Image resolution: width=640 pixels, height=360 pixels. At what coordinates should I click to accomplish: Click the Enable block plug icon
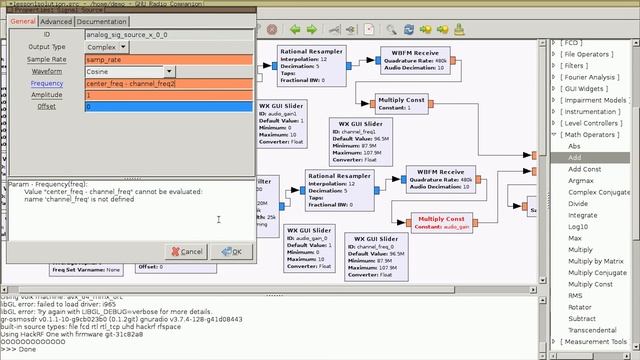click(x=334, y=29)
